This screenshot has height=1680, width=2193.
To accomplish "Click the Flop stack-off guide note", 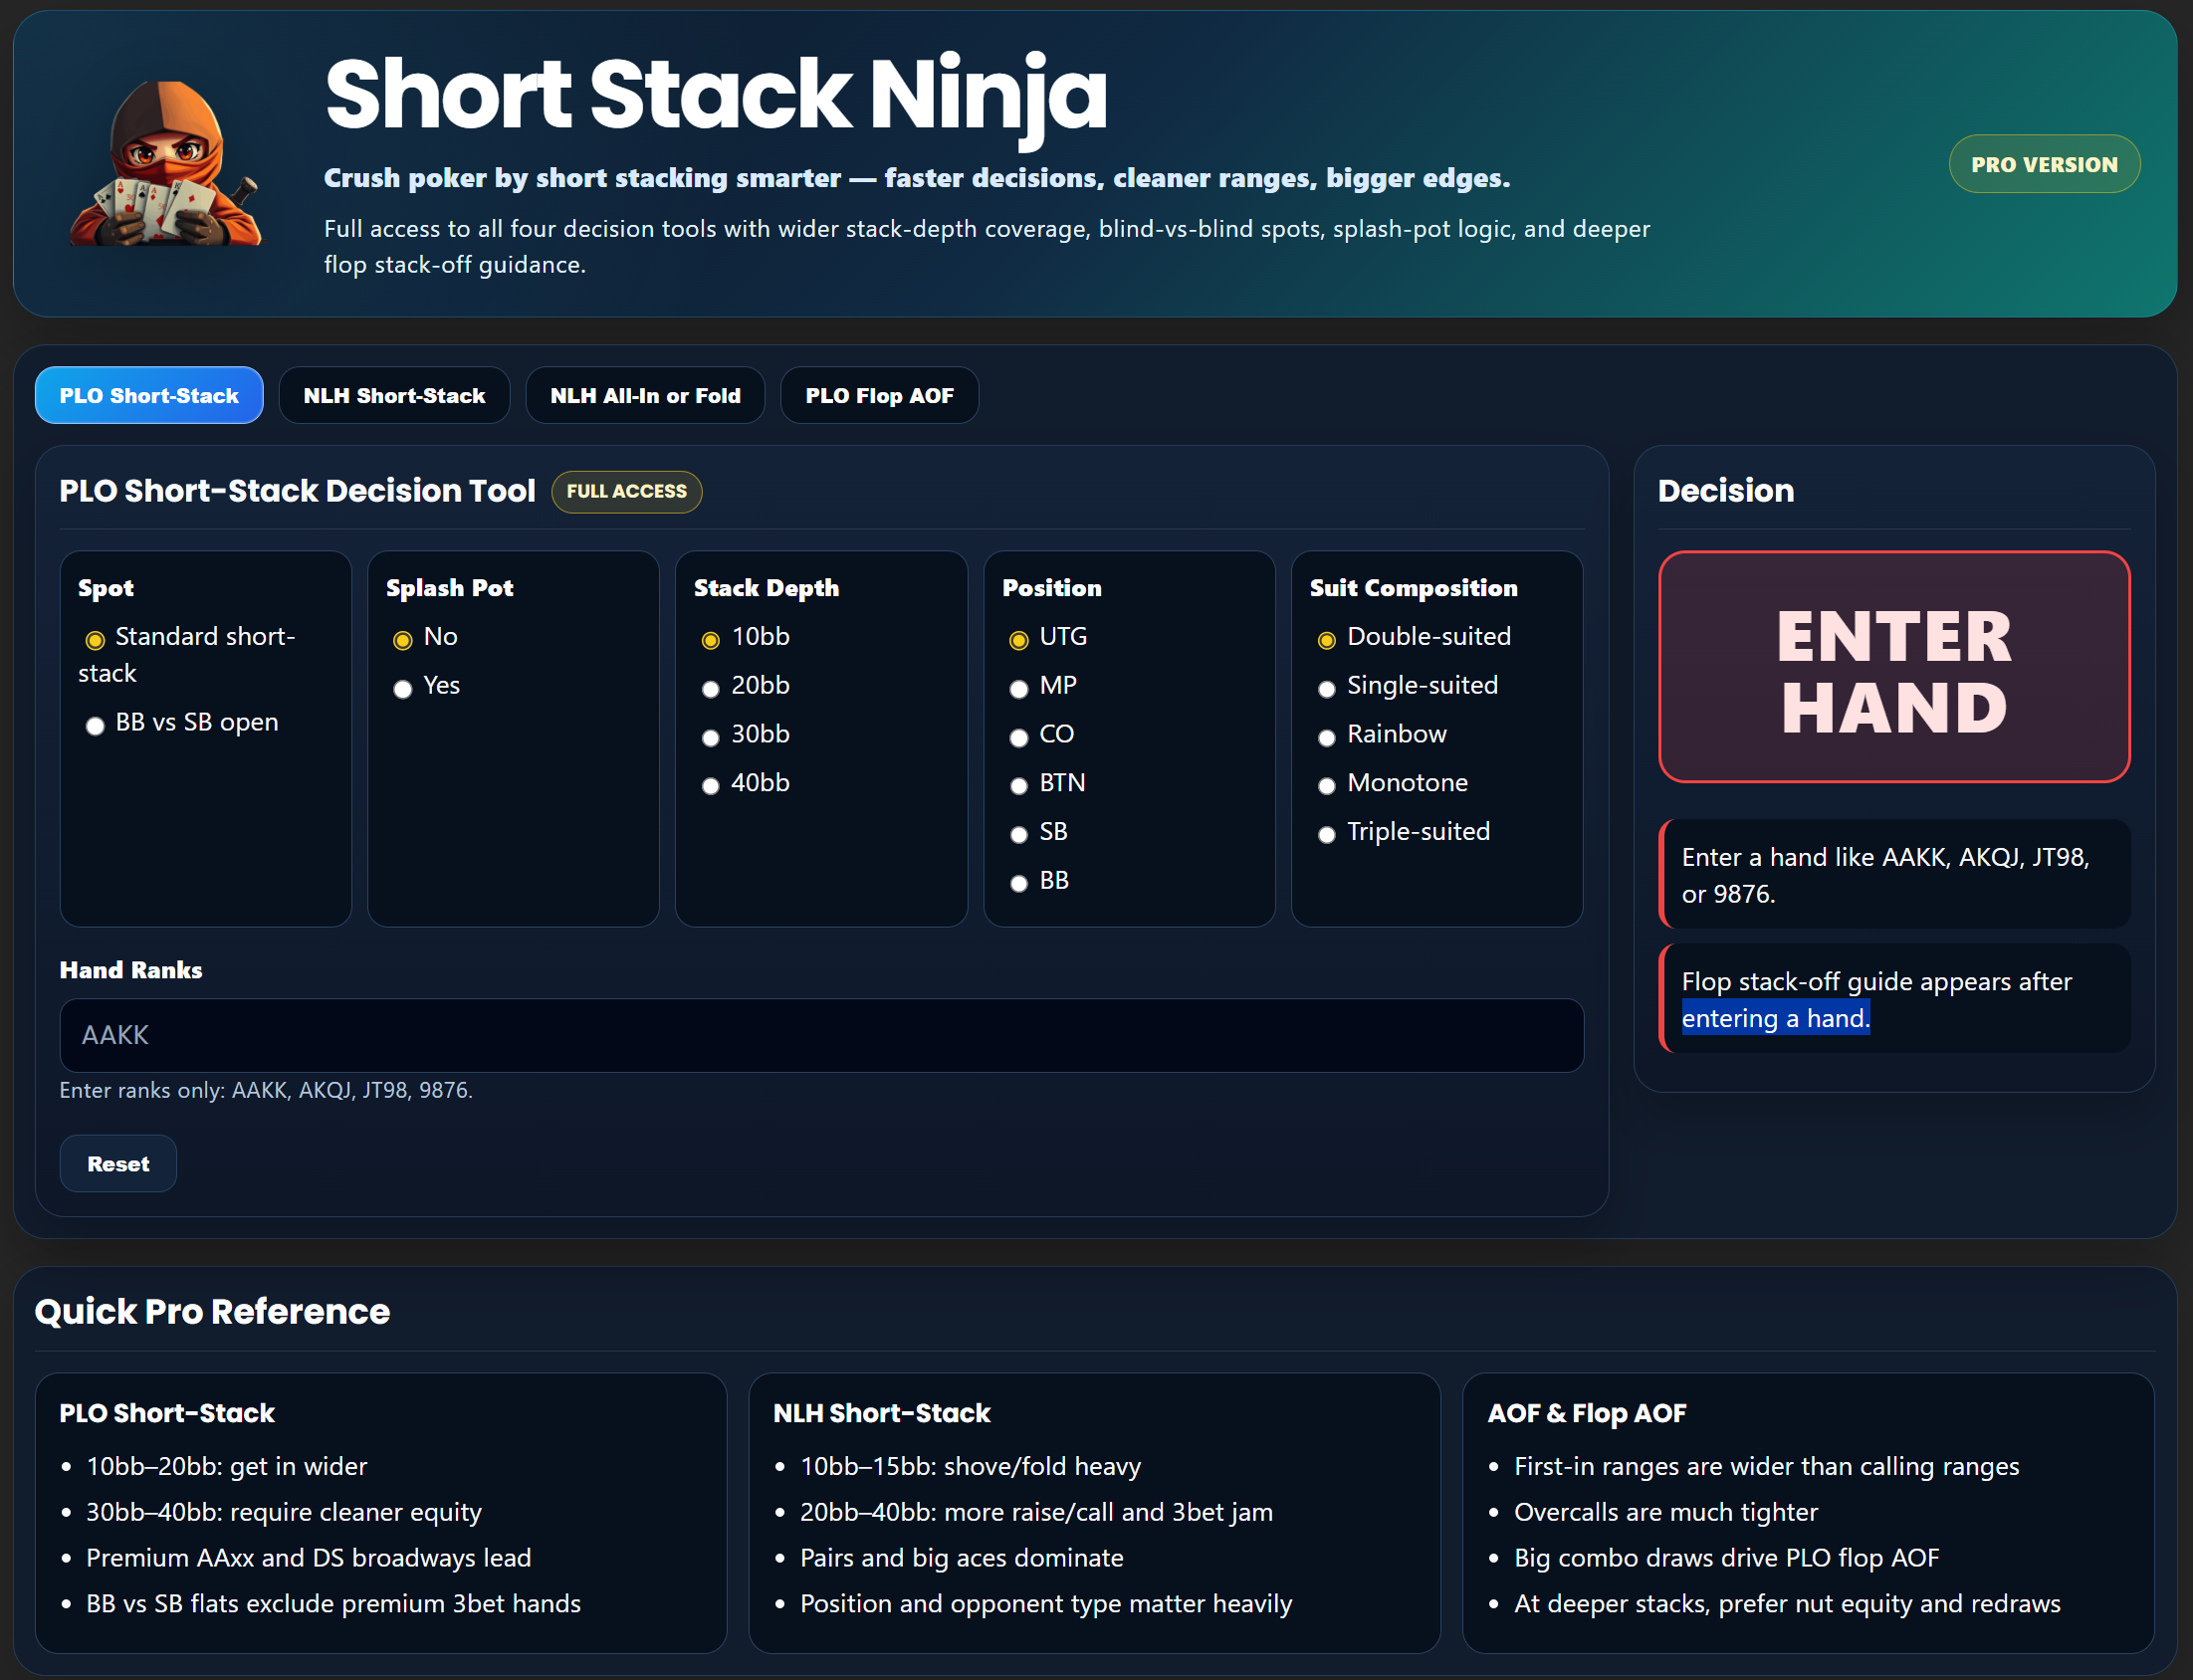I will tap(1893, 999).
